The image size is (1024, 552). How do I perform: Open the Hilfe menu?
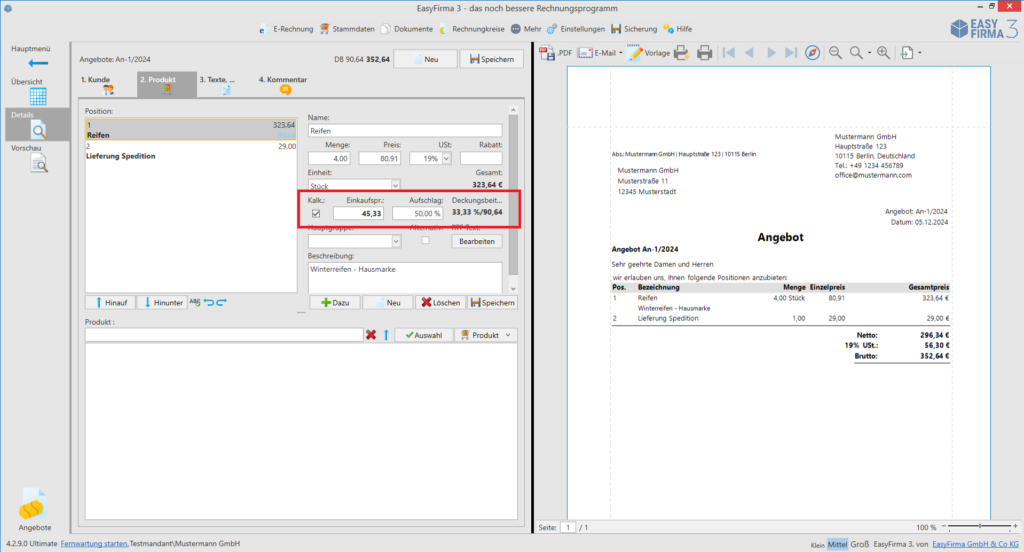[677, 29]
